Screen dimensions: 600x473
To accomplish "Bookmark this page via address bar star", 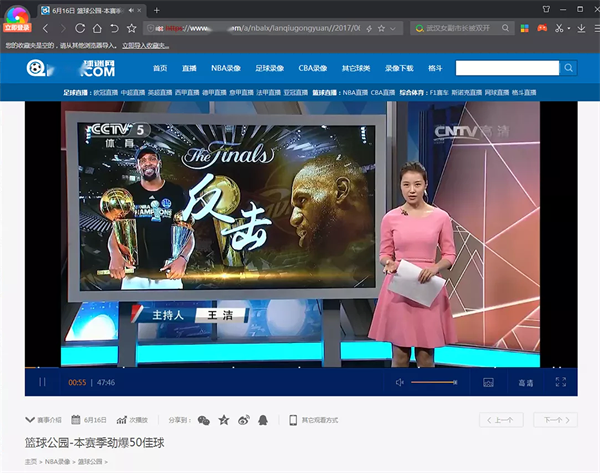I will [382, 28].
